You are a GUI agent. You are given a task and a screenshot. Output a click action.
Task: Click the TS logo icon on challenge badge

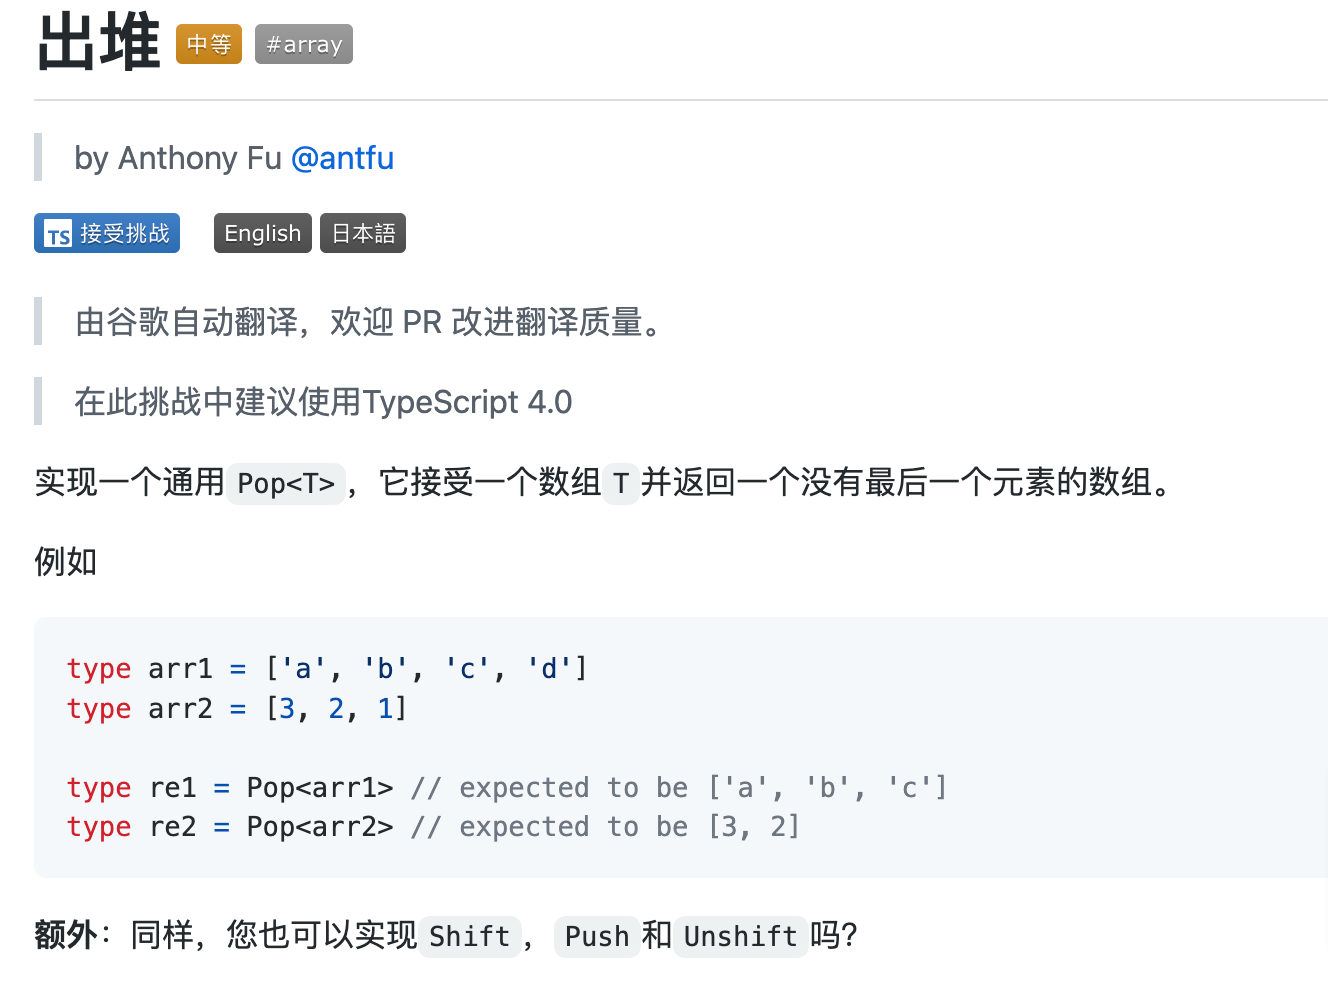click(x=58, y=234)
